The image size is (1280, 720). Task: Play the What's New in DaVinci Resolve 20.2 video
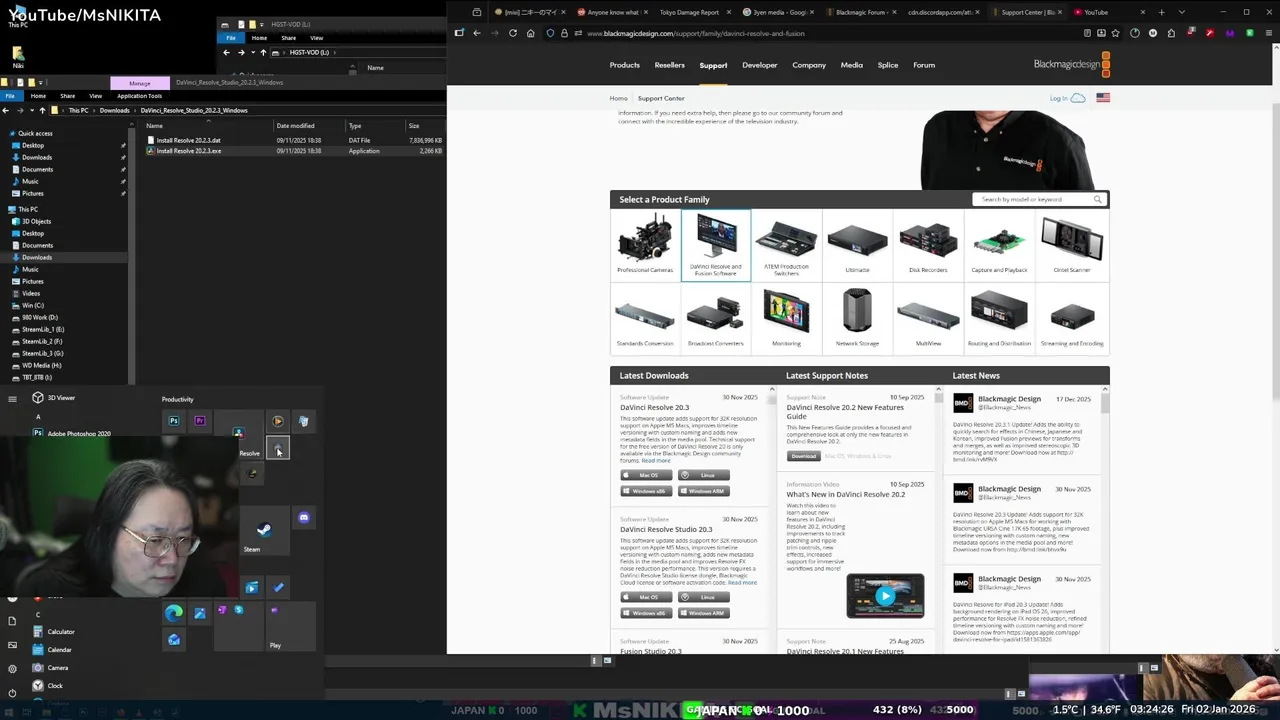pyautogui.click(x=885, y=597)
